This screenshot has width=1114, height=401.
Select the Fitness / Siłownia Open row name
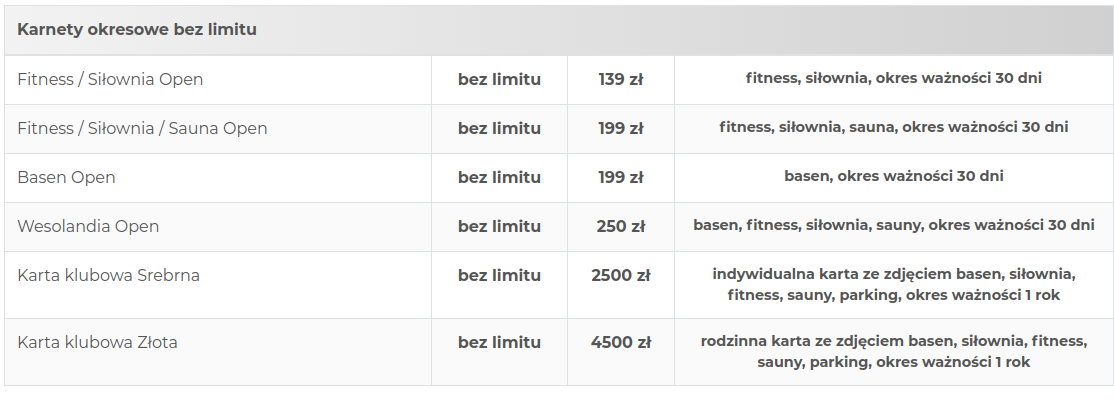(x=110, y=80)
